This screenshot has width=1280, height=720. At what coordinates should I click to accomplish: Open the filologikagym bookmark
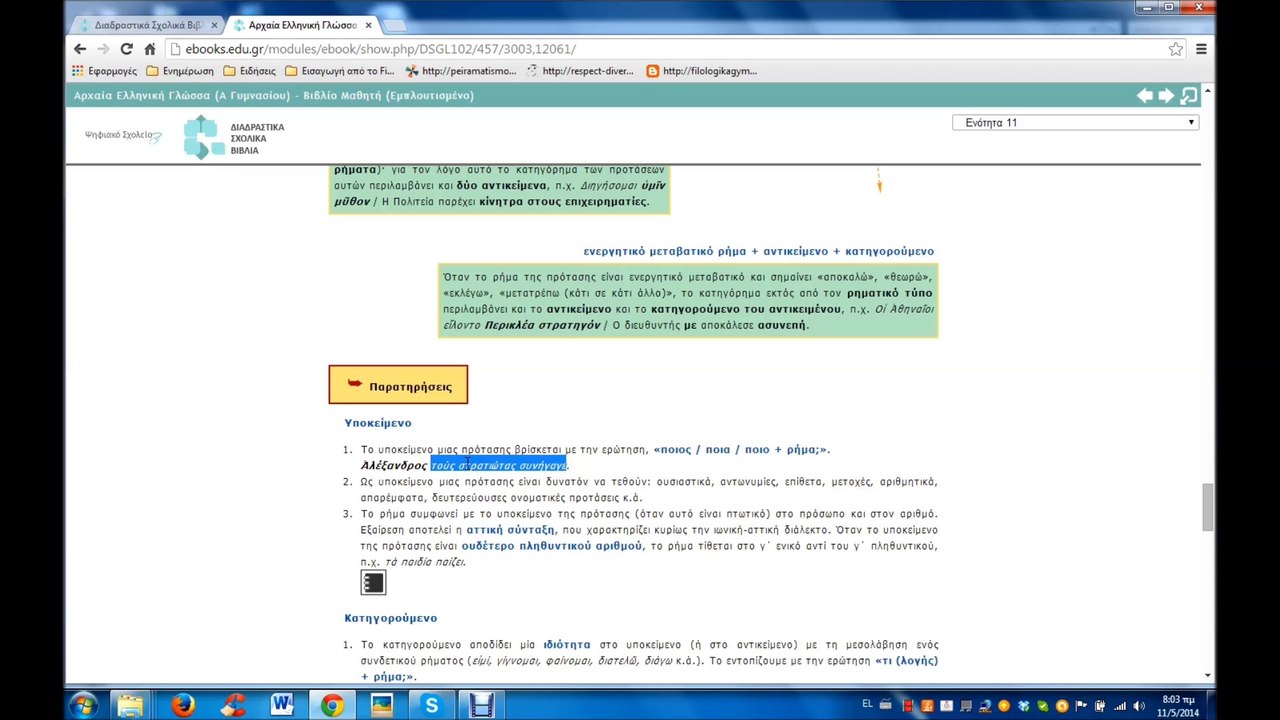[x=702, y=71]
